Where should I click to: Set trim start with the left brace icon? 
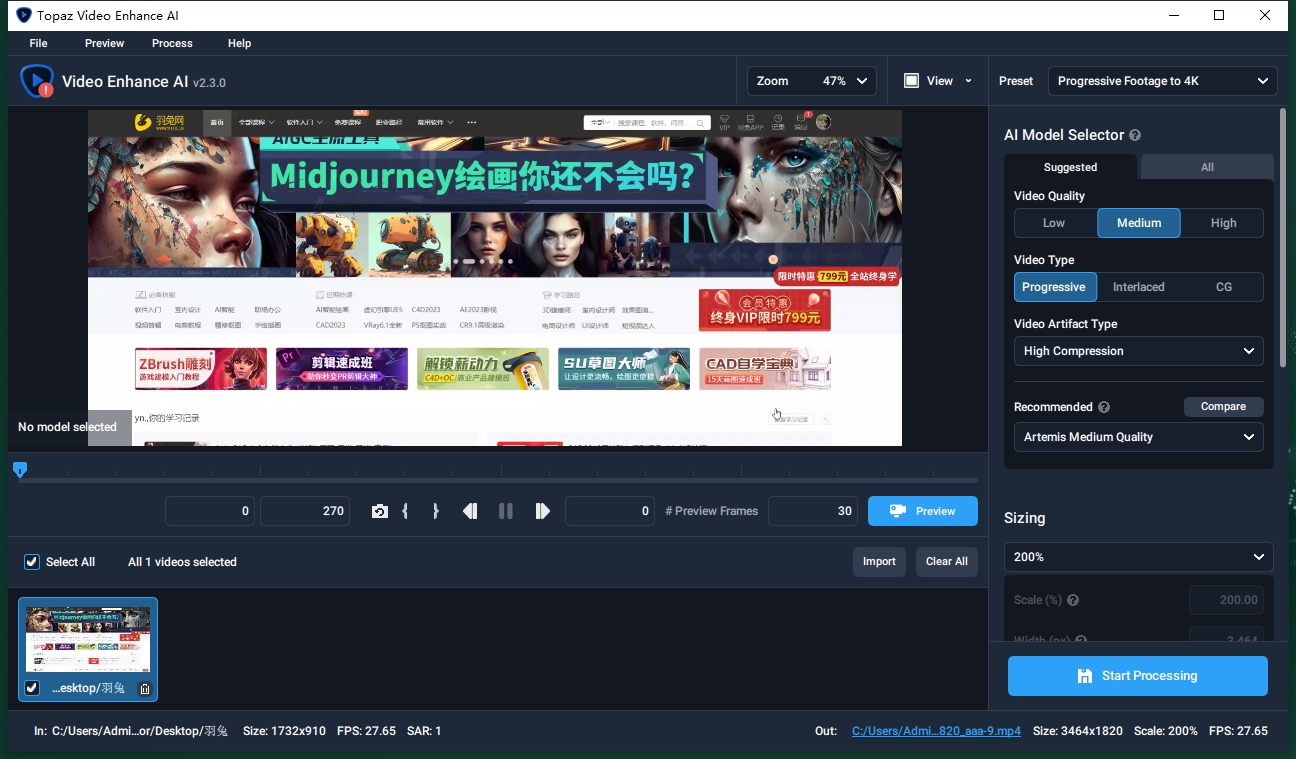pyautogui.click(x=405, y=511)
